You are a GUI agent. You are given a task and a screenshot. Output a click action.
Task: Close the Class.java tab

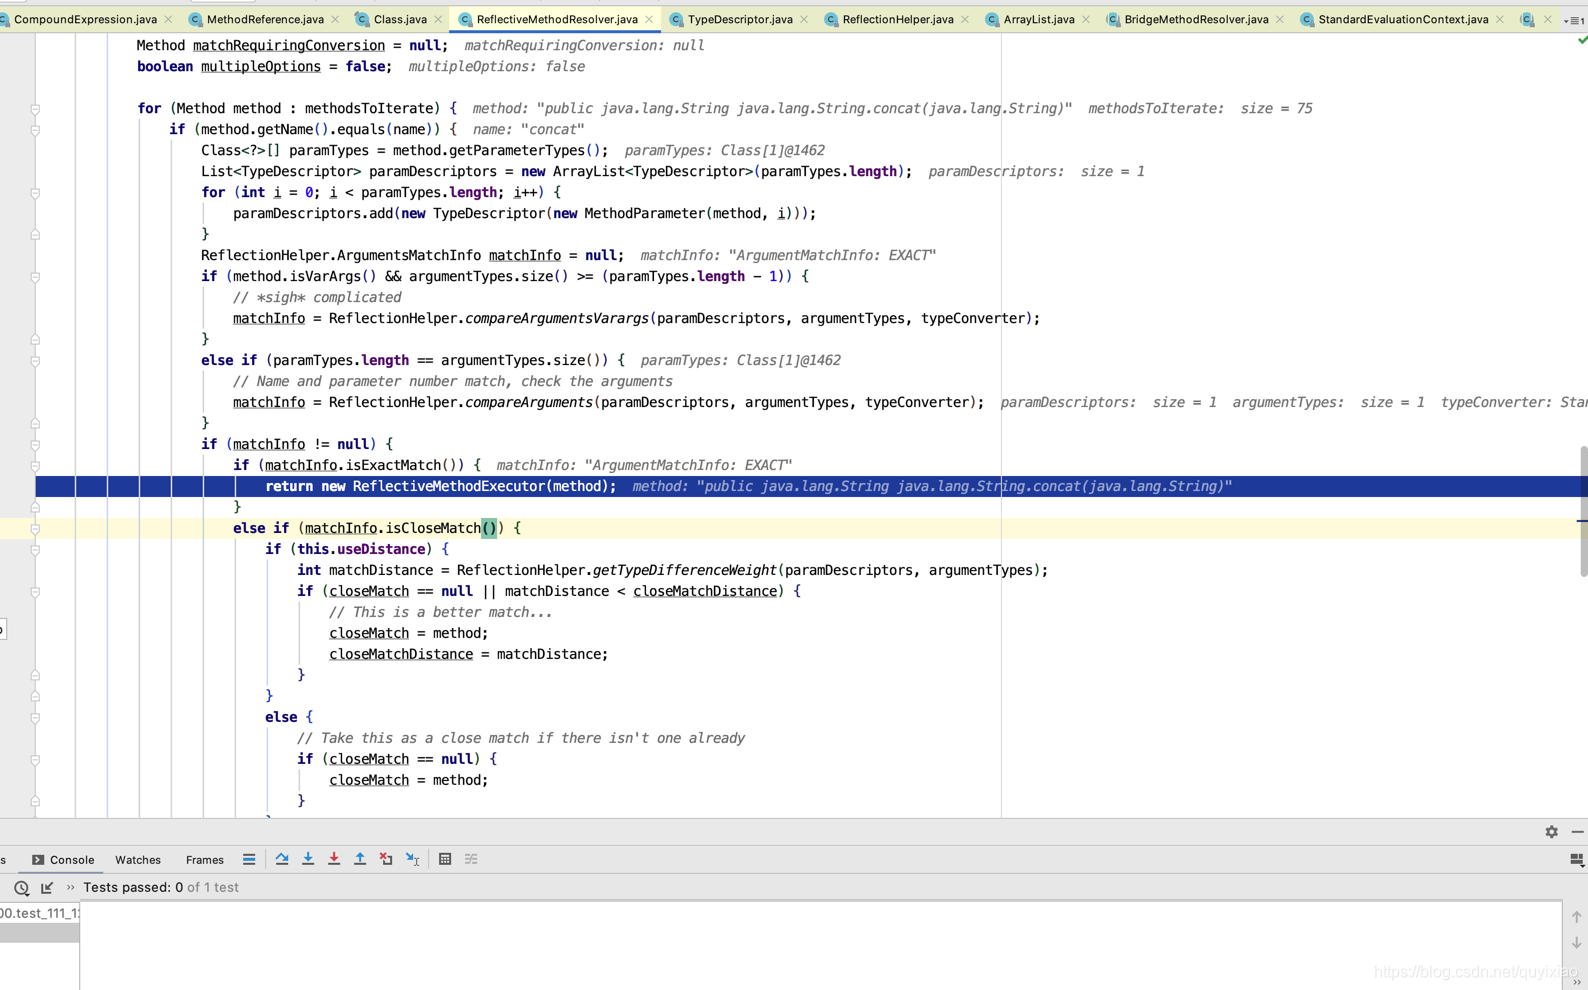(x=438, y=20)
